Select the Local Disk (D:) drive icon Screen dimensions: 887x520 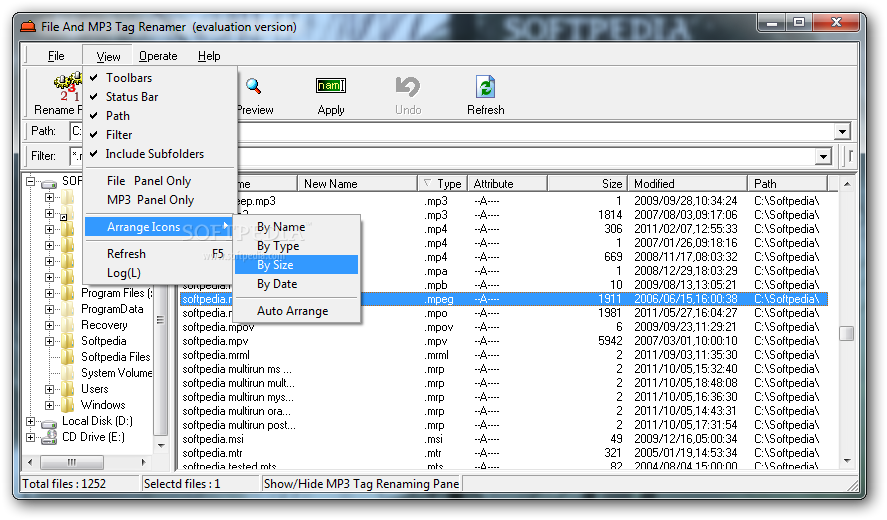[49, 422]
